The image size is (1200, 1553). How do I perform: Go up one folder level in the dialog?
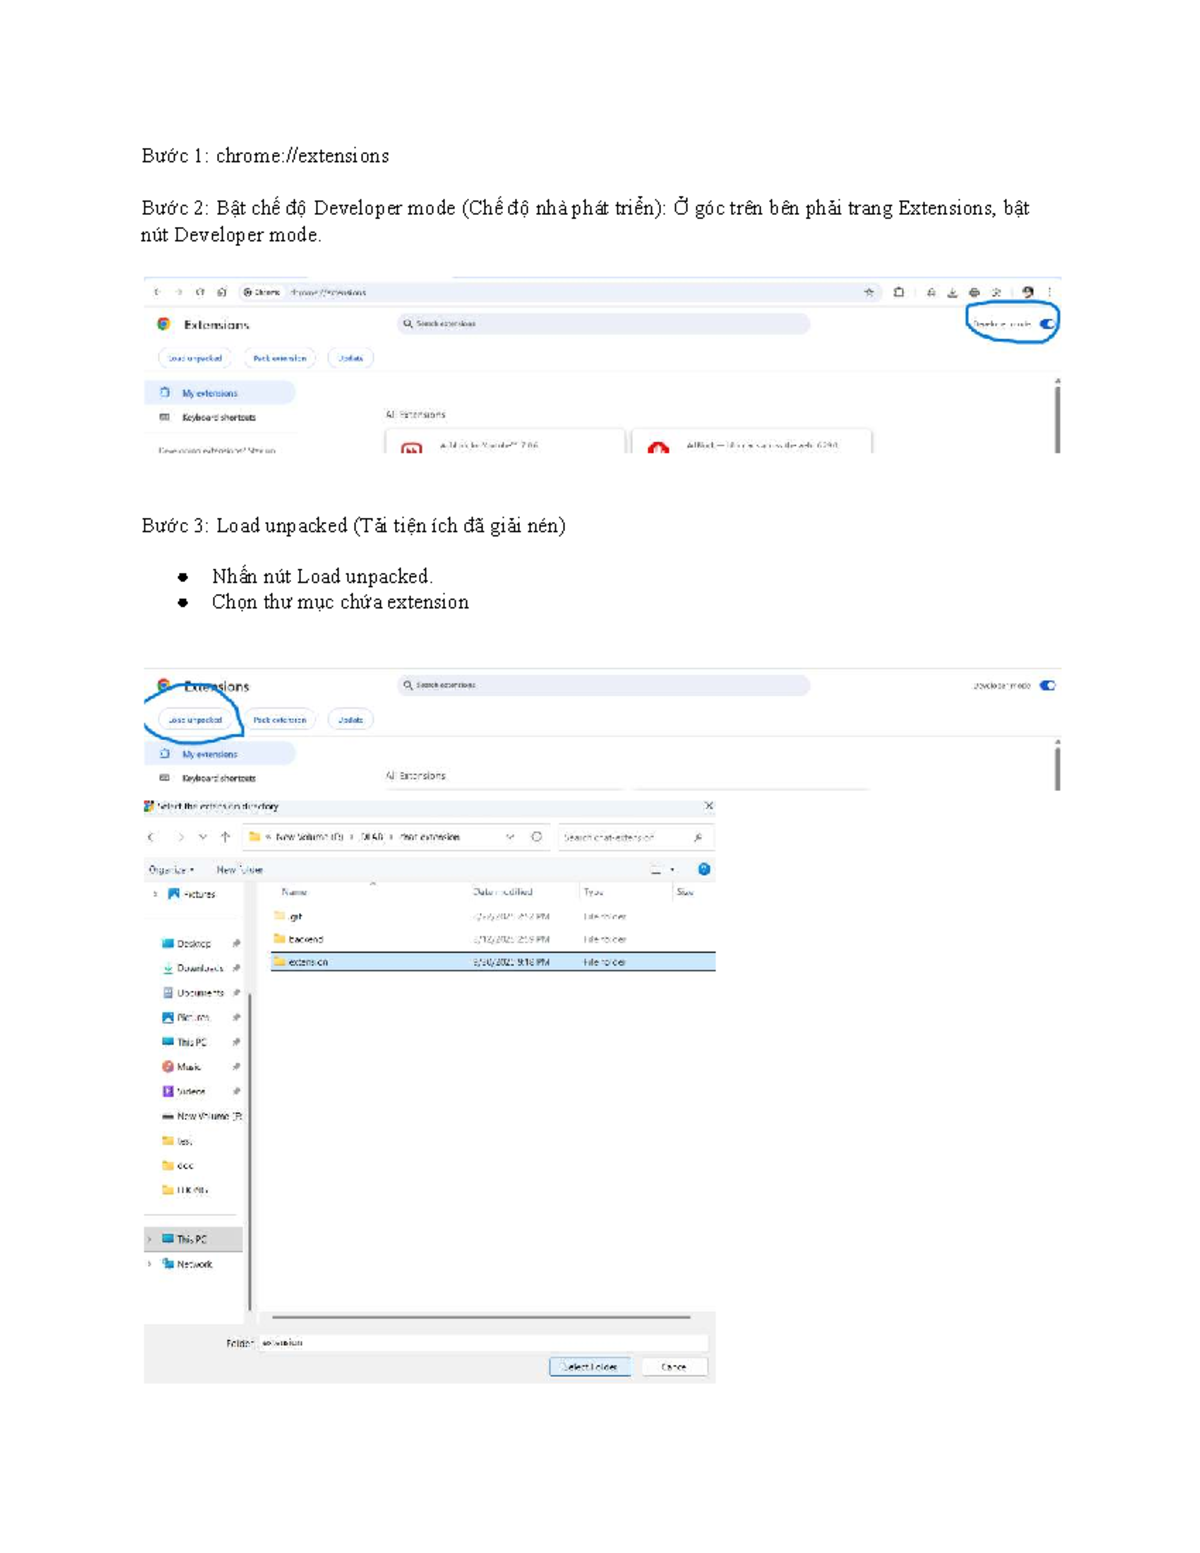point(225,837)
